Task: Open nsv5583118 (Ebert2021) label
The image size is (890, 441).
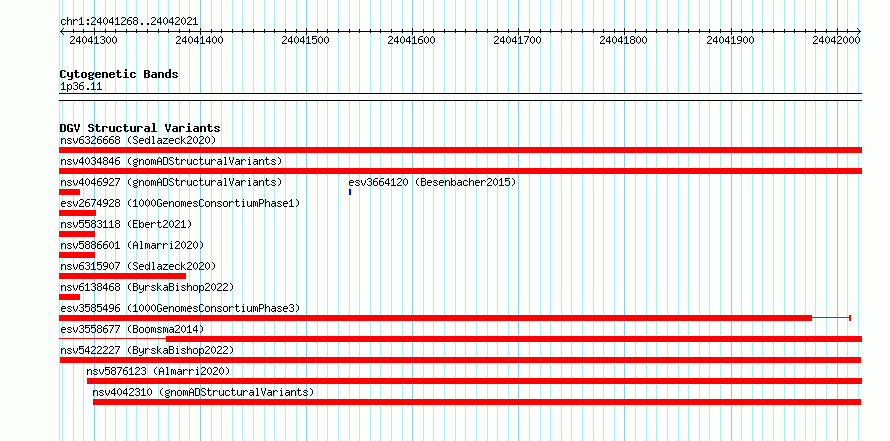Action: [x=126, y=224]
